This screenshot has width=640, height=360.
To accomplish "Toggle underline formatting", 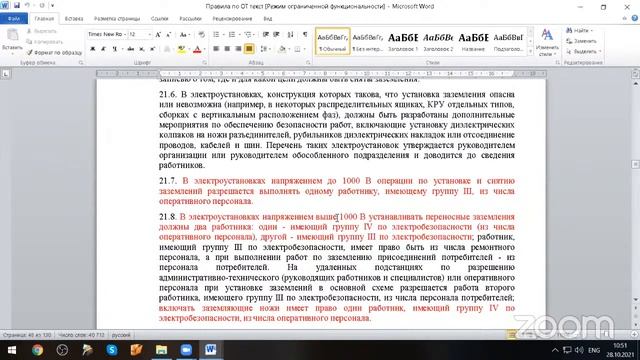I will tap(115, 49).
